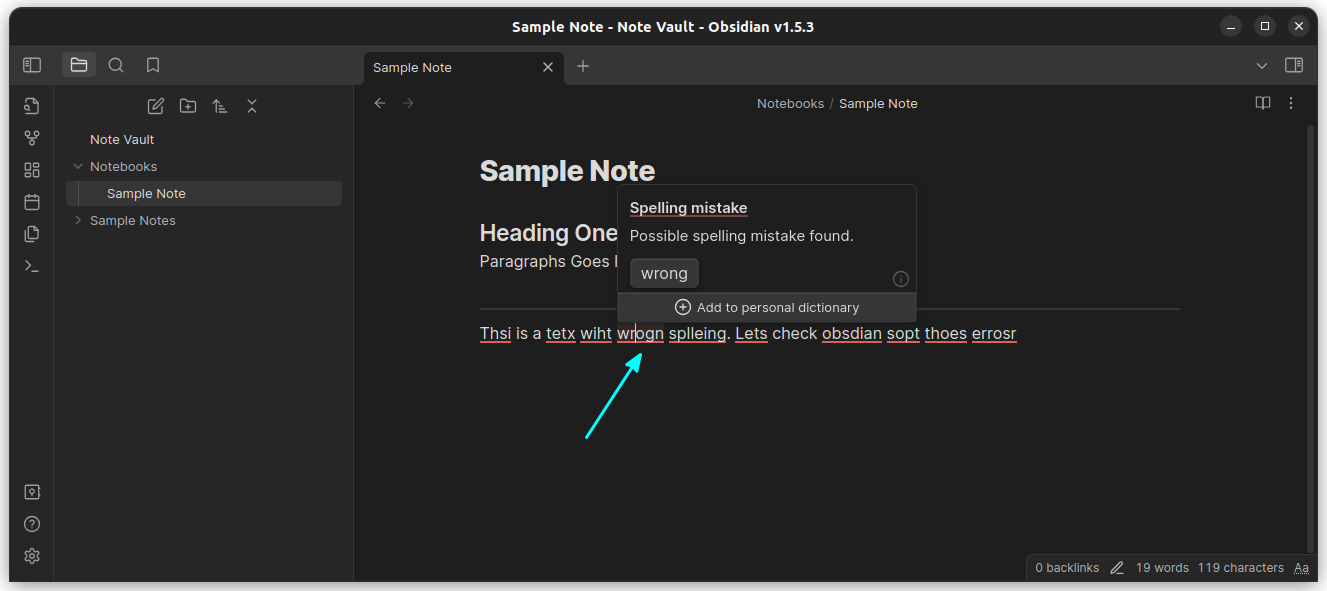Viewport: 1327px width, 591px height.
Task: Open Notebooks from the breadcrumb path
Action: point(790,103)
